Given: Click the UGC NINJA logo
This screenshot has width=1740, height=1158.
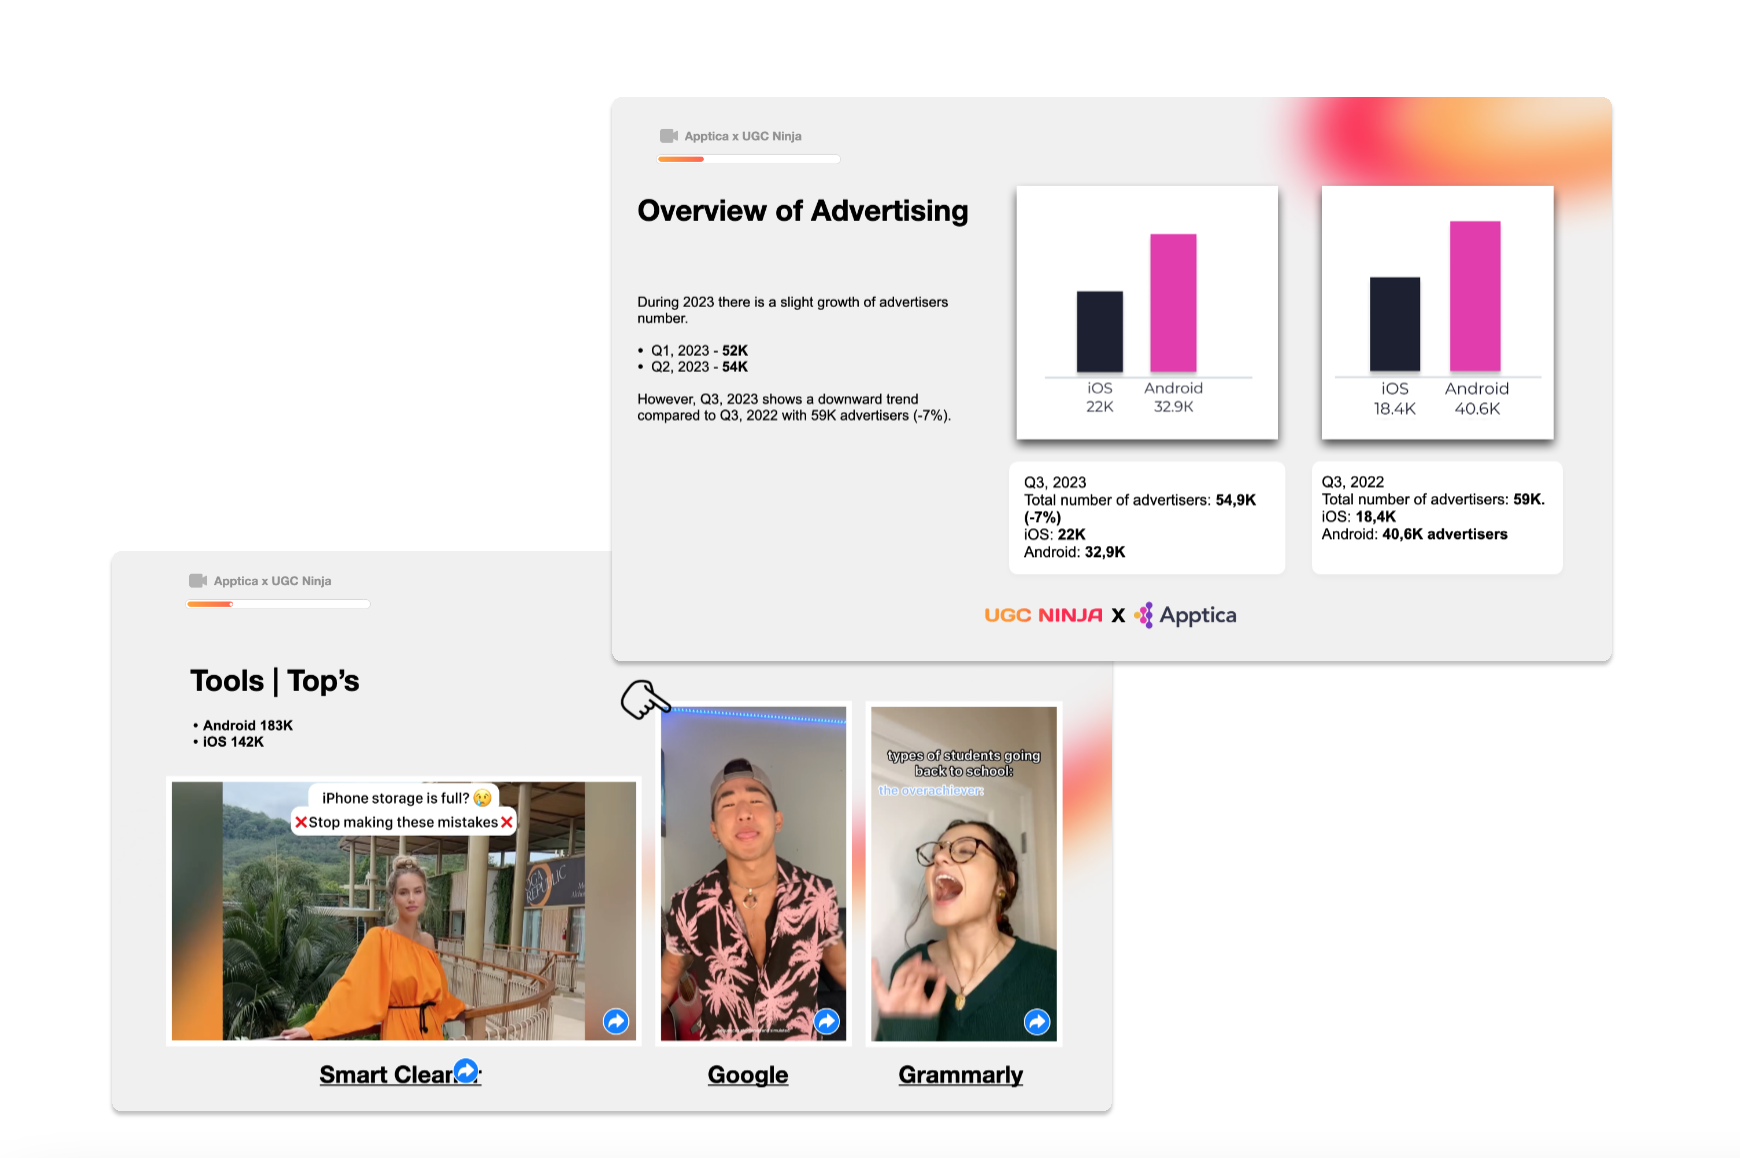Looking at the screenshot, I should tap(1043, 615).
